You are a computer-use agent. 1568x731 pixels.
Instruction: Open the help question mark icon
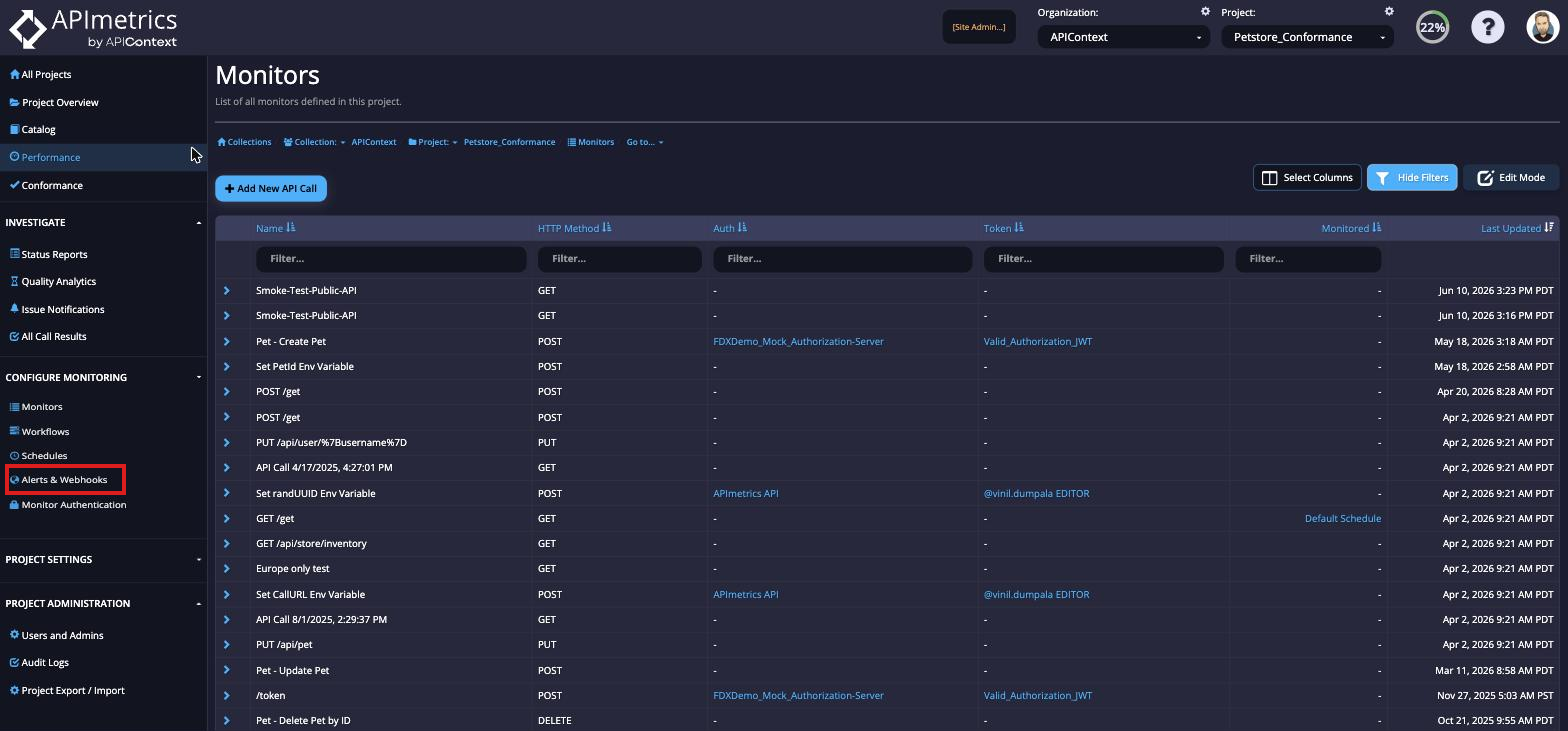click(x=1487, y=27)
